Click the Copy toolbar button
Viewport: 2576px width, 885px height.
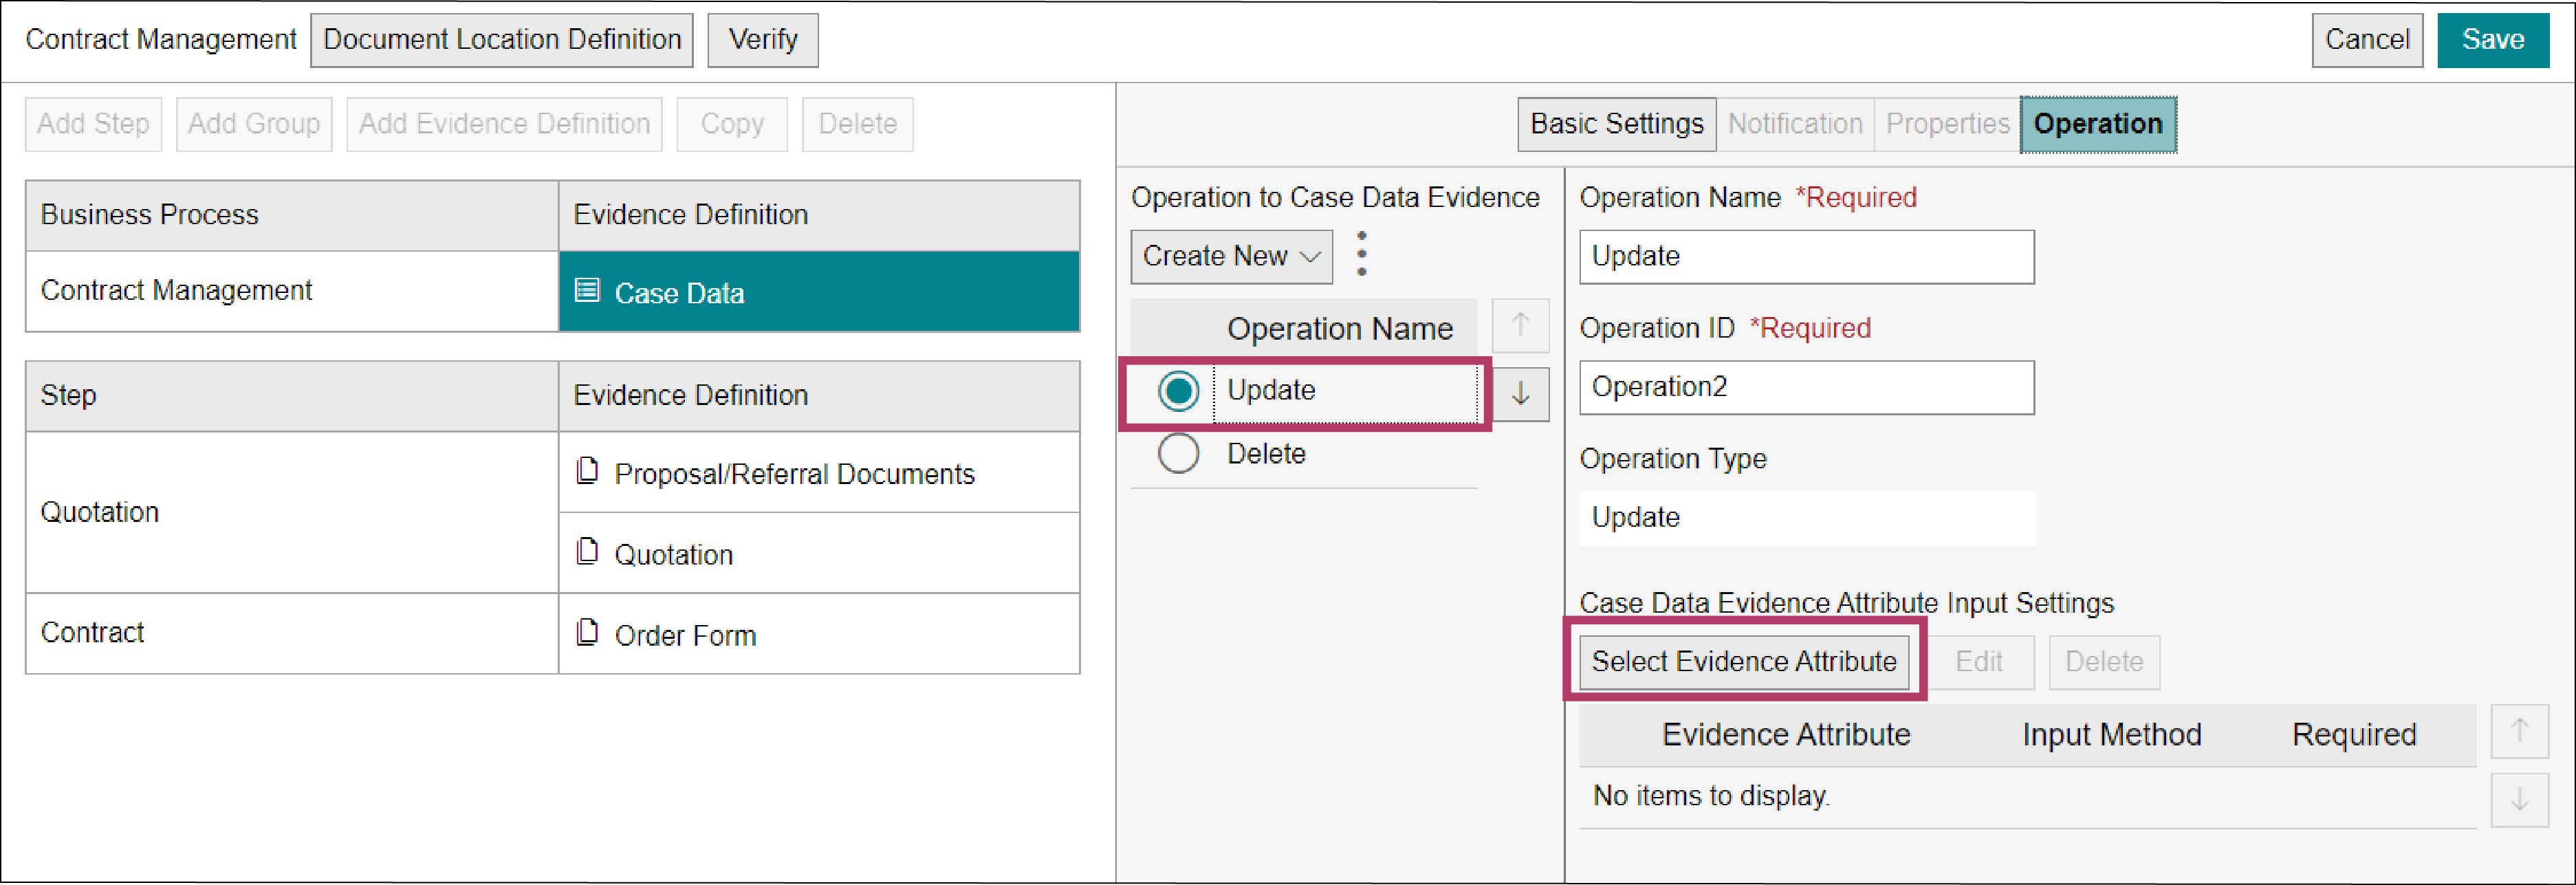pyautogui.click(x=732, y=124)
